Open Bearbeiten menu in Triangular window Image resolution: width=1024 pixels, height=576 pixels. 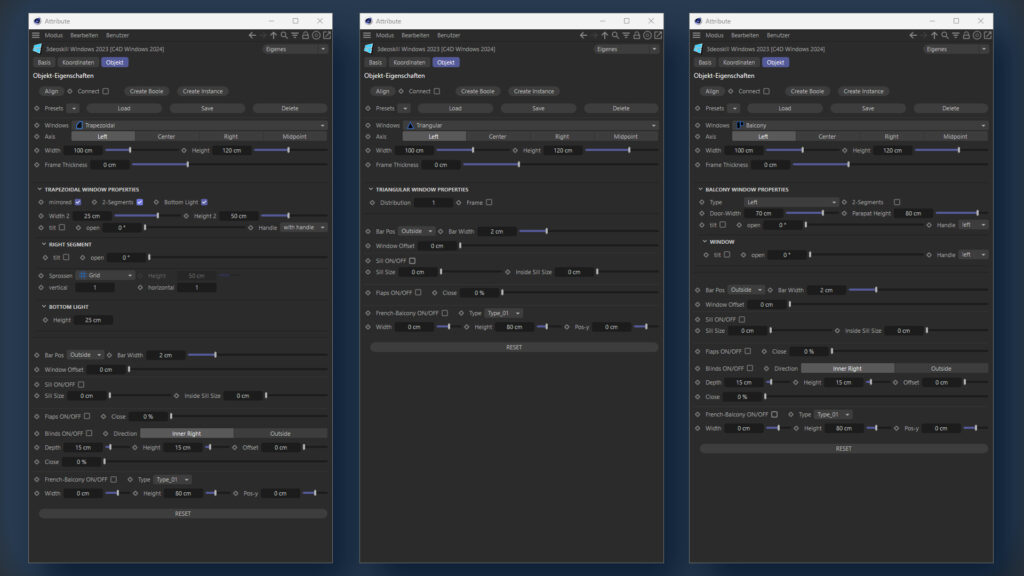(415, 35)
